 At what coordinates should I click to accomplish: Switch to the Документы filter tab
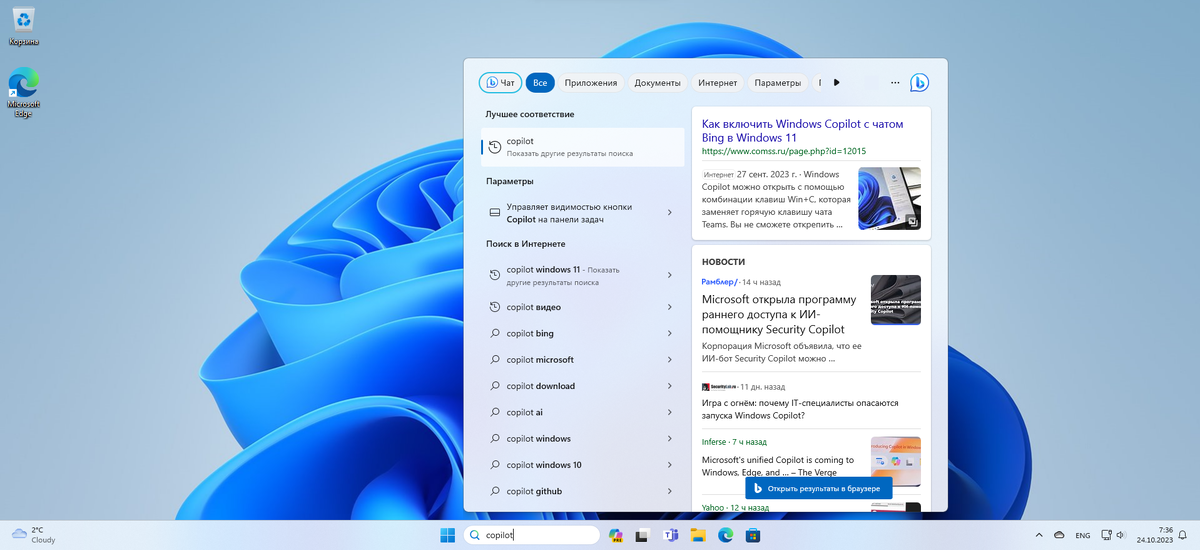[x=657, y=83]
